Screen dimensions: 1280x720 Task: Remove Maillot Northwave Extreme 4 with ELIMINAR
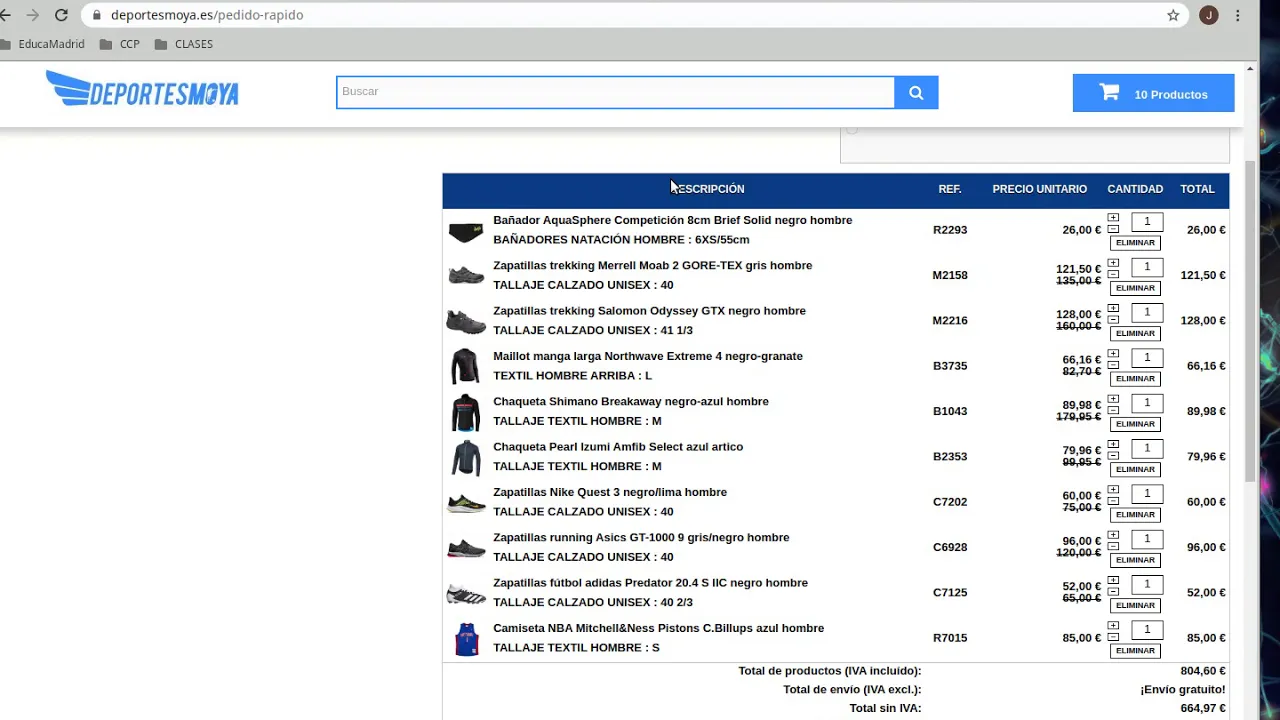[1135, 379]
